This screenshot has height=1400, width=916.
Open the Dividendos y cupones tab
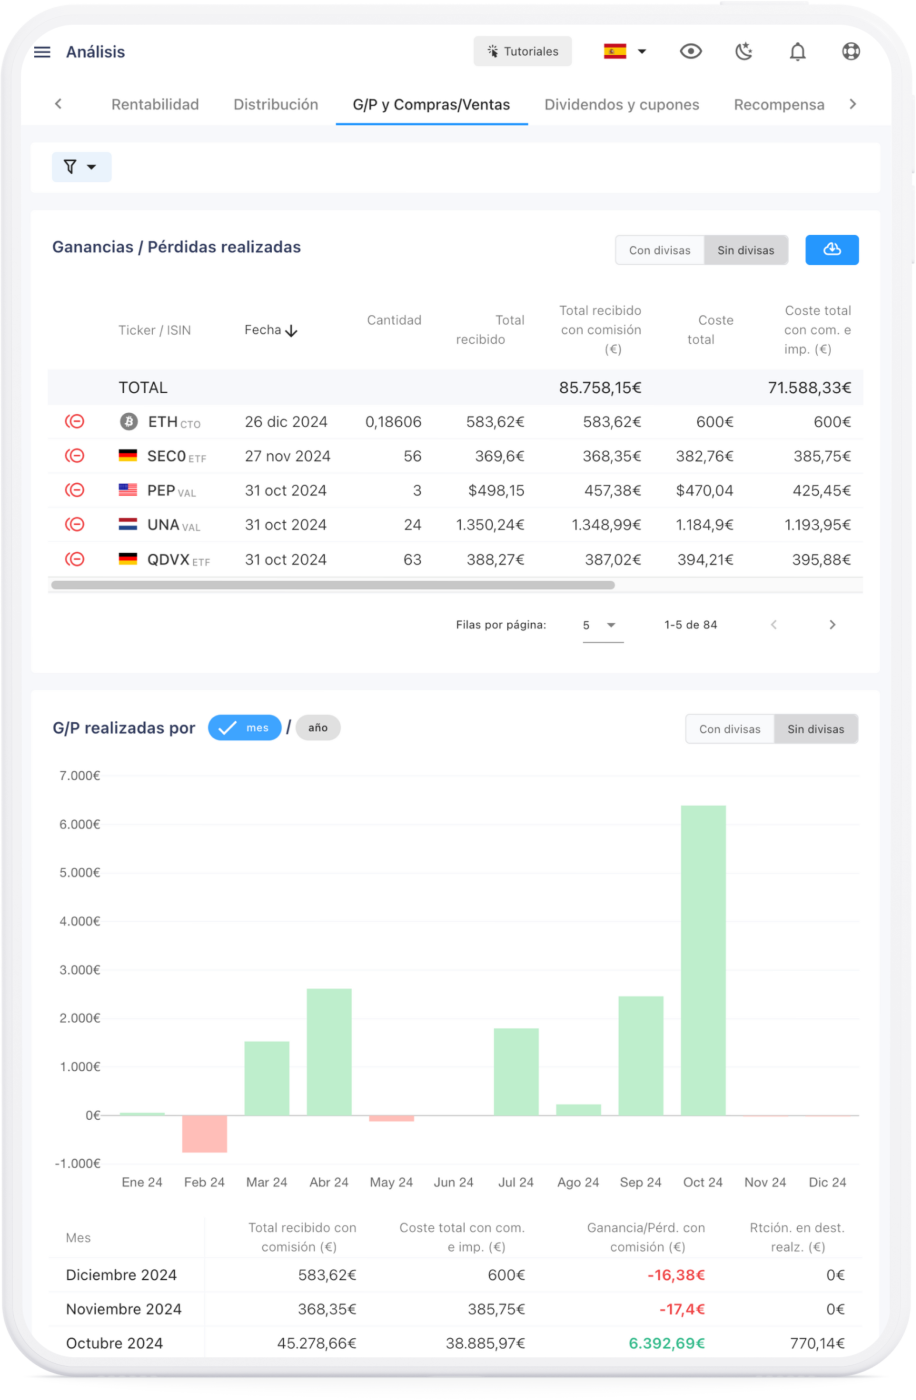[x=621, y=104]
